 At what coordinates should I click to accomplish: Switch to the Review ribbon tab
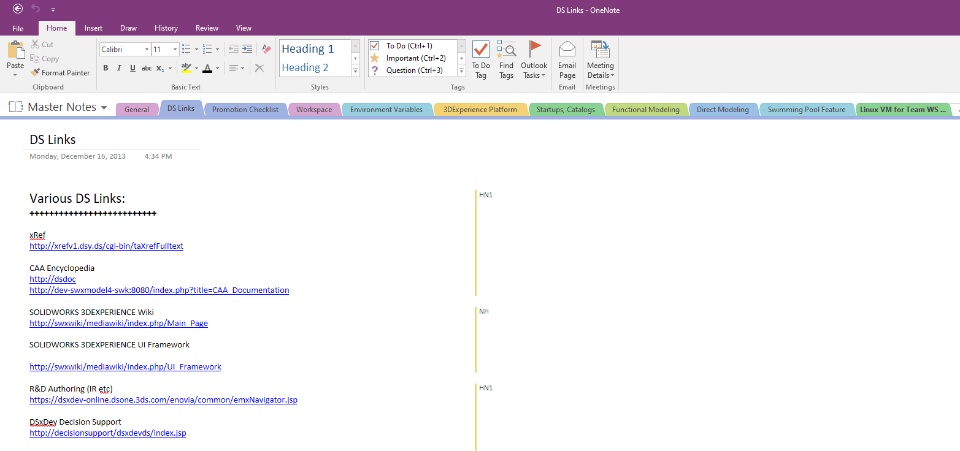point(207,28)
